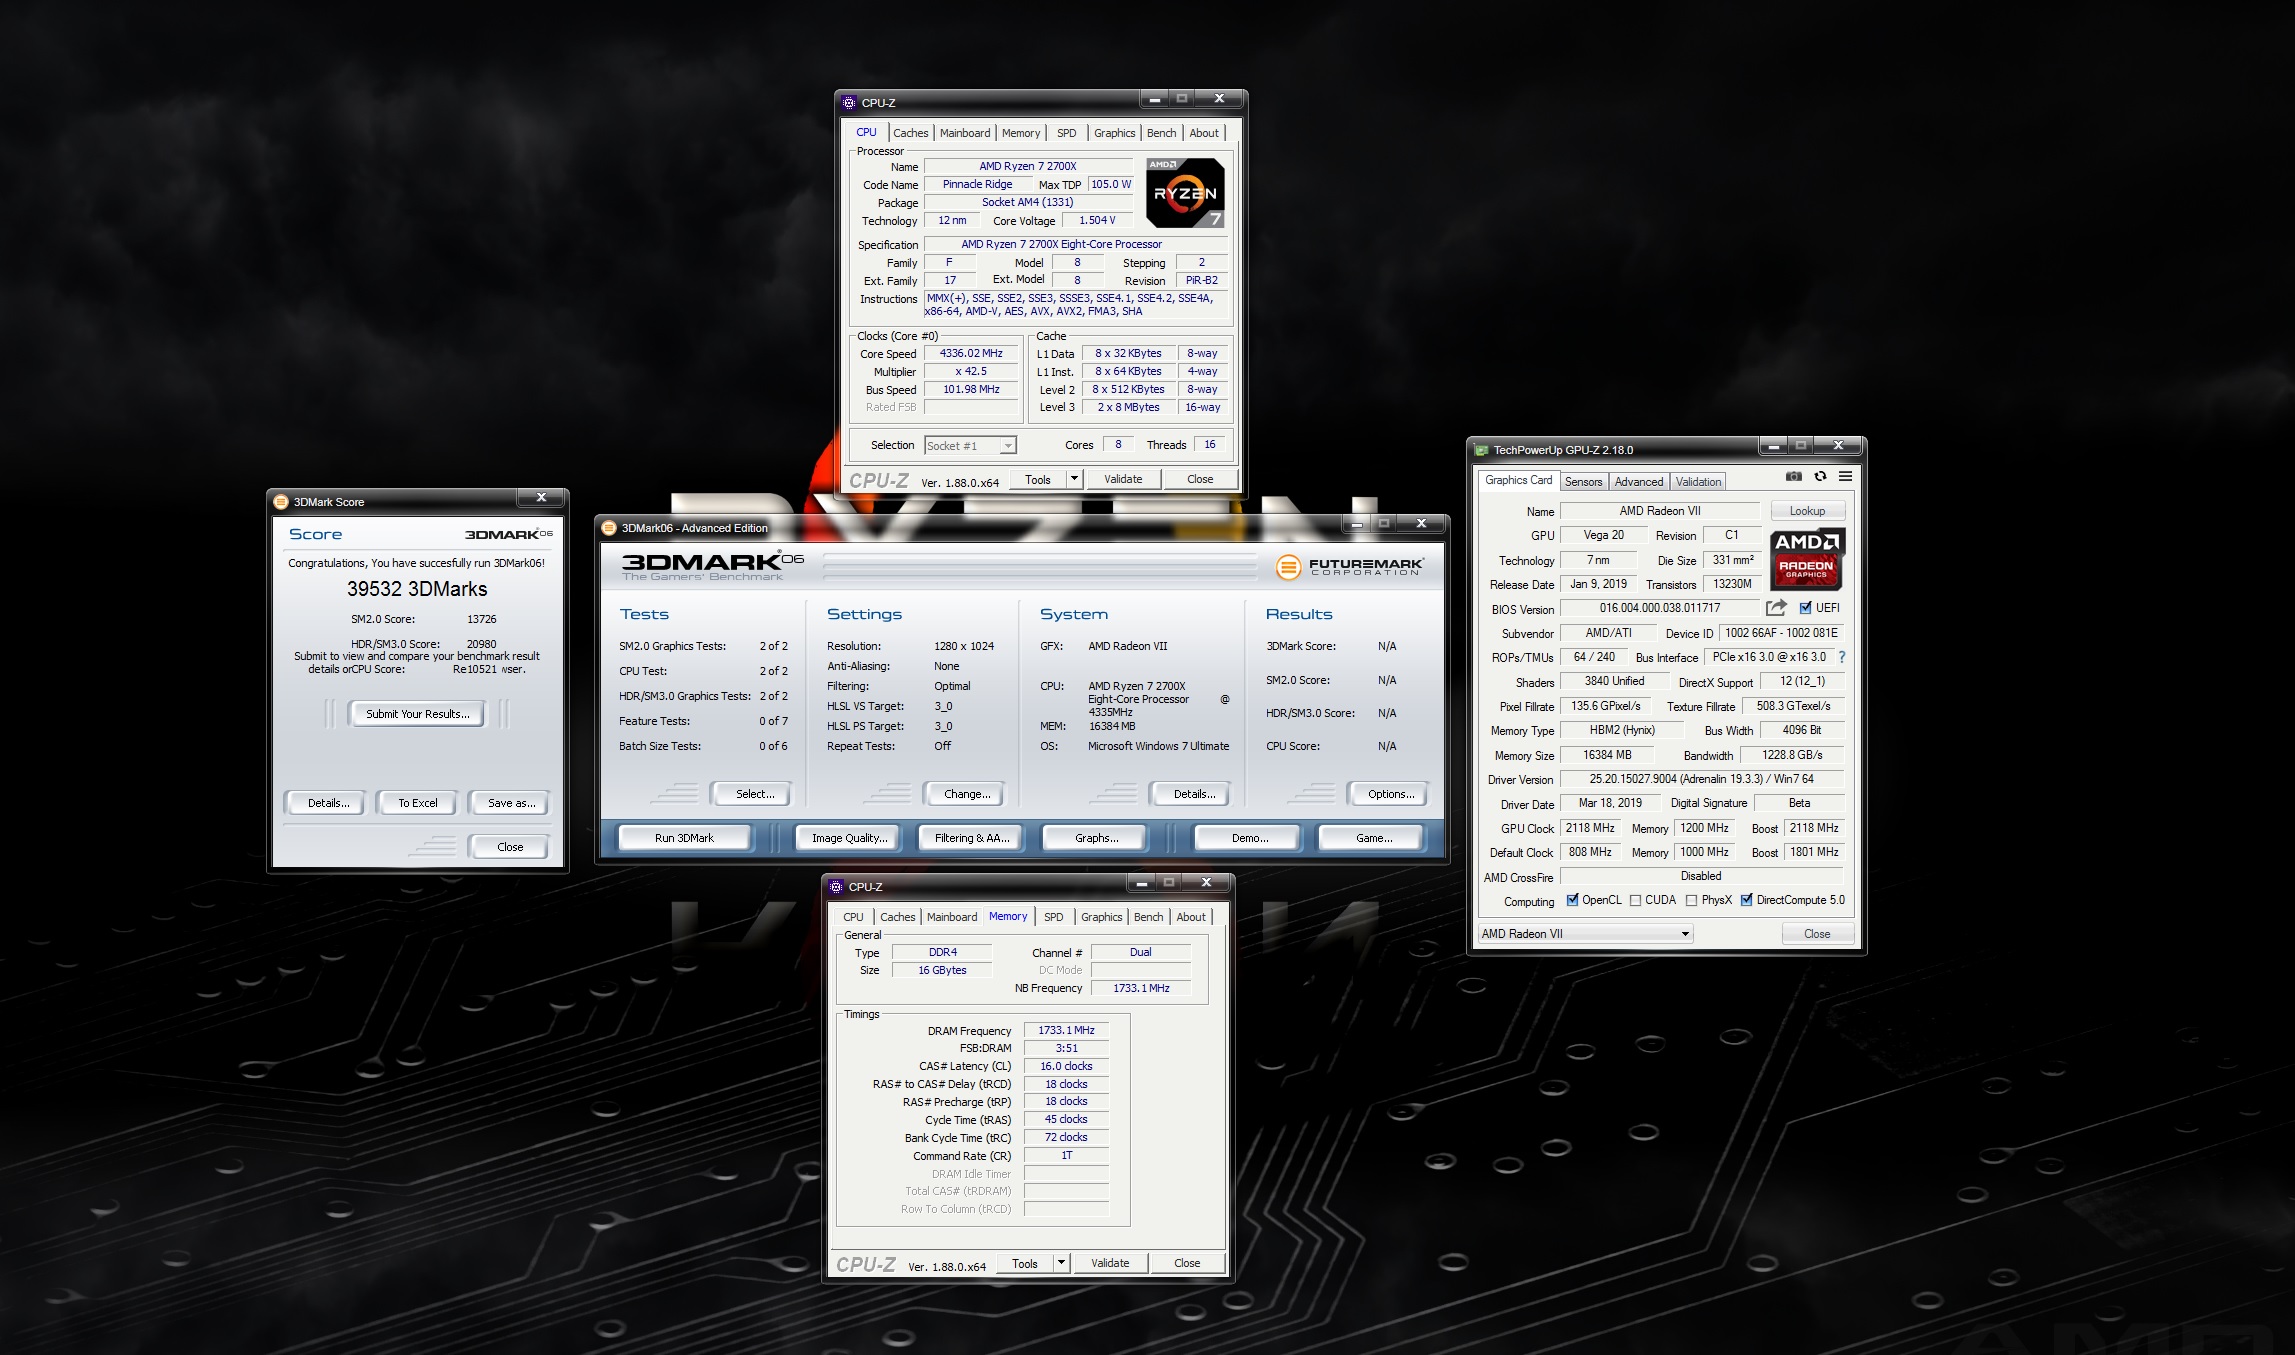Click the Tools button in top CPU-Z
This screenshot has width=2295, height=1355.
[1037, 479]
